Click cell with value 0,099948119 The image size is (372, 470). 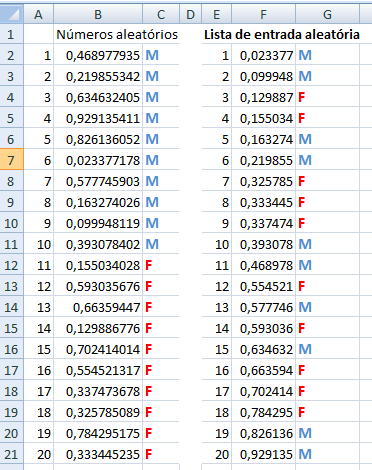pyautogui.click(x=98, y=223)
